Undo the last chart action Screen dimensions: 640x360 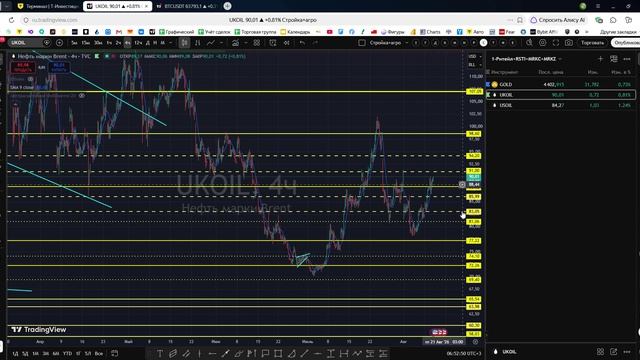(x=302, y=42)
